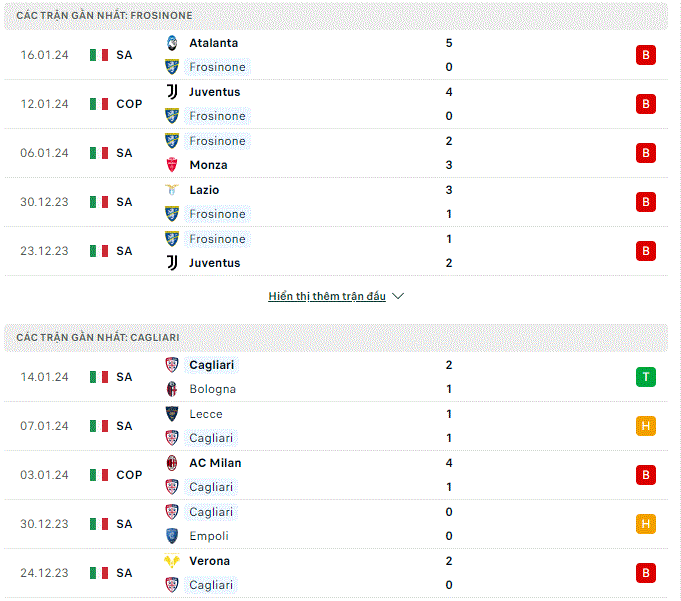The height and width of the screenshot is (601, 681).
Task: Click the Lecce club logo
Action: point(172,414)
